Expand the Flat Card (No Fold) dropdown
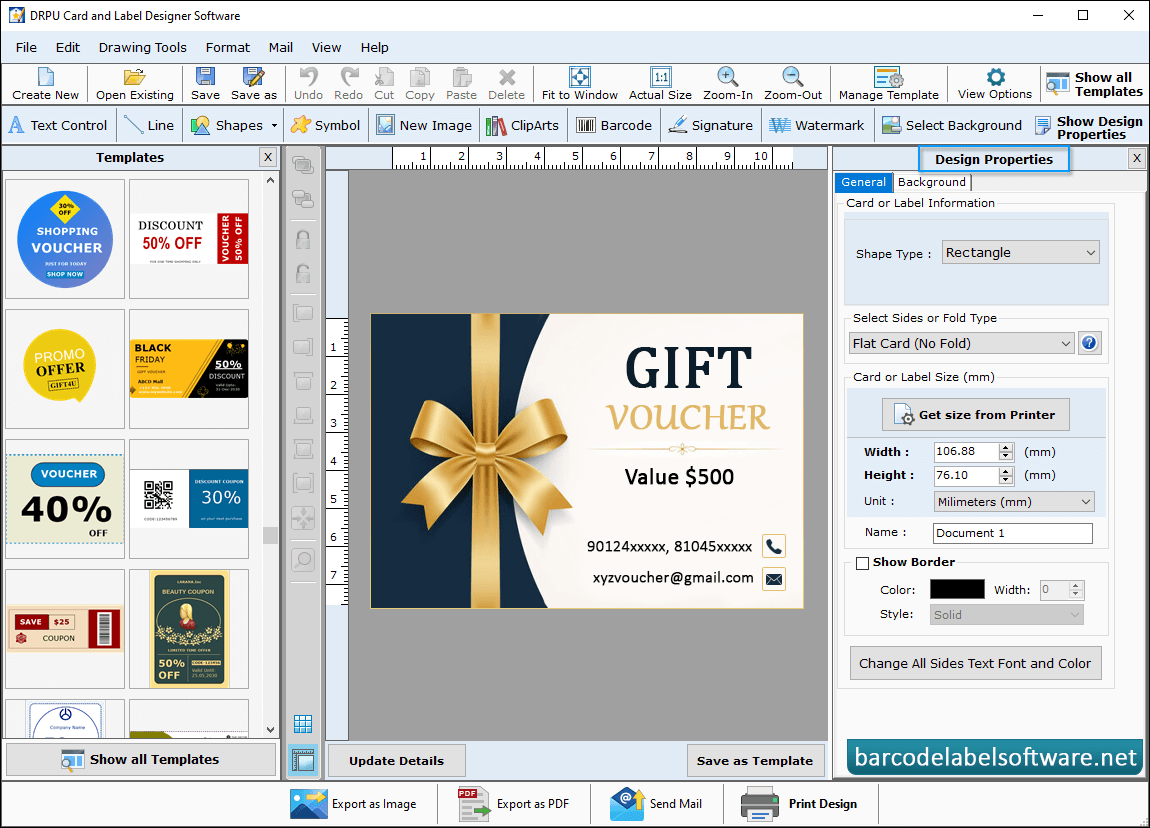1150x828 pixels. point(962,343)
